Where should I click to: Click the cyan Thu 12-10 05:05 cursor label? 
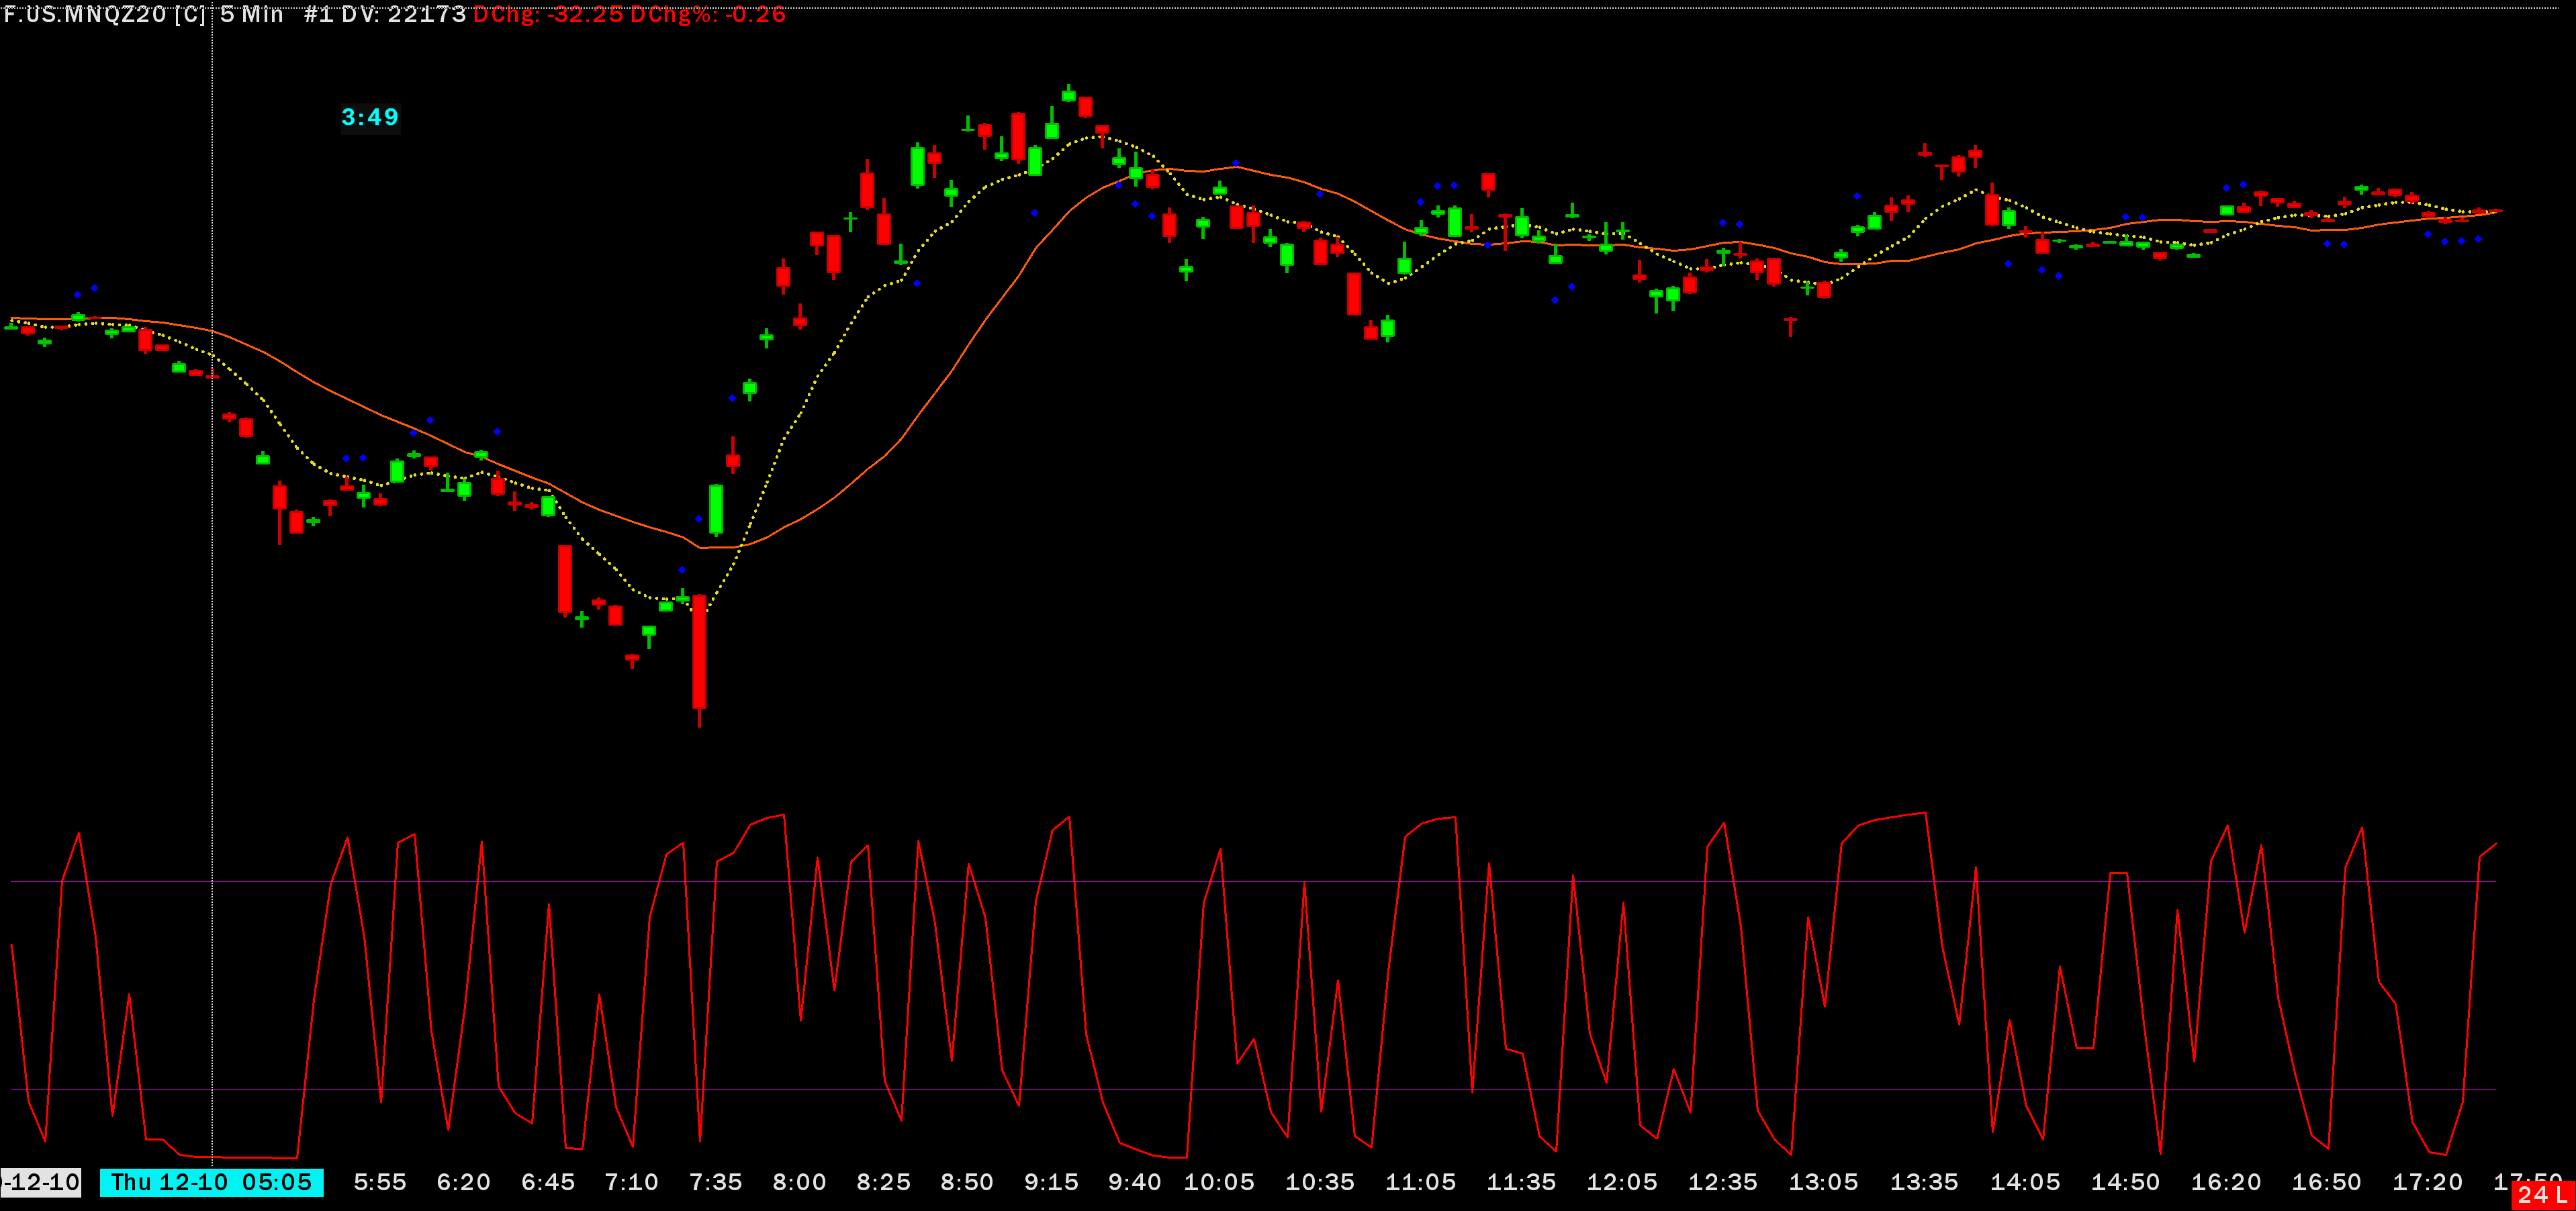(x=211, y=1182)
